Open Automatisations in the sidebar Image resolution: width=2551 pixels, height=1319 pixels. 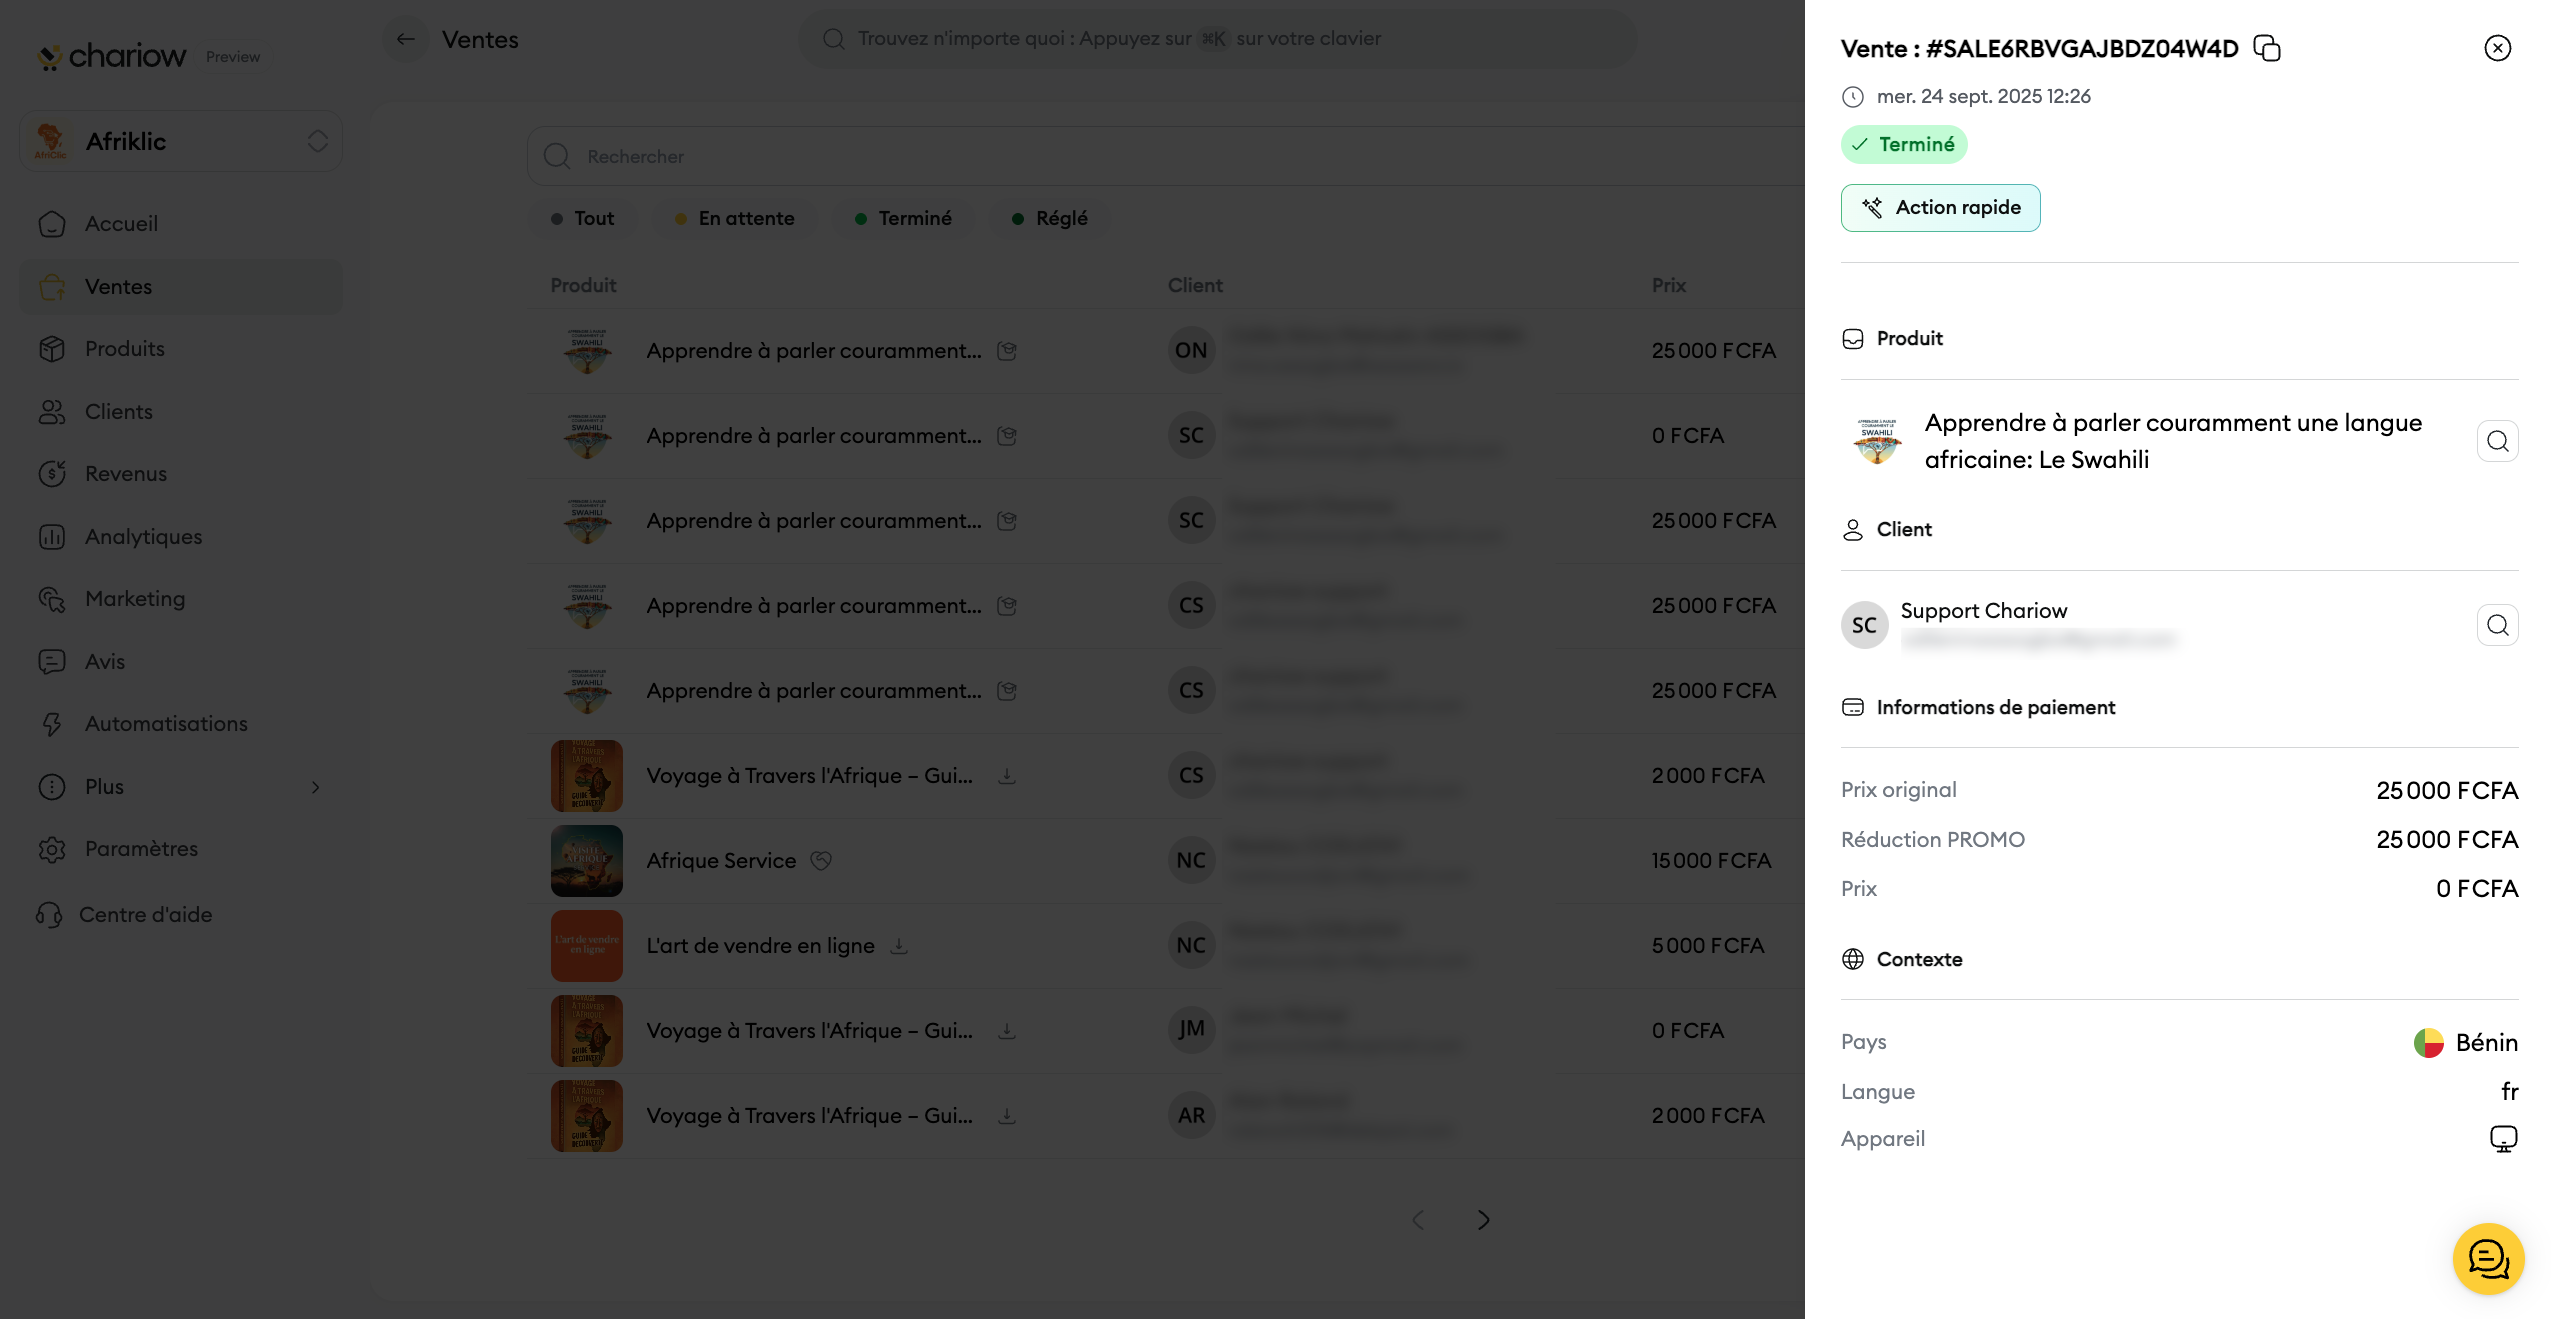(166, 724)
